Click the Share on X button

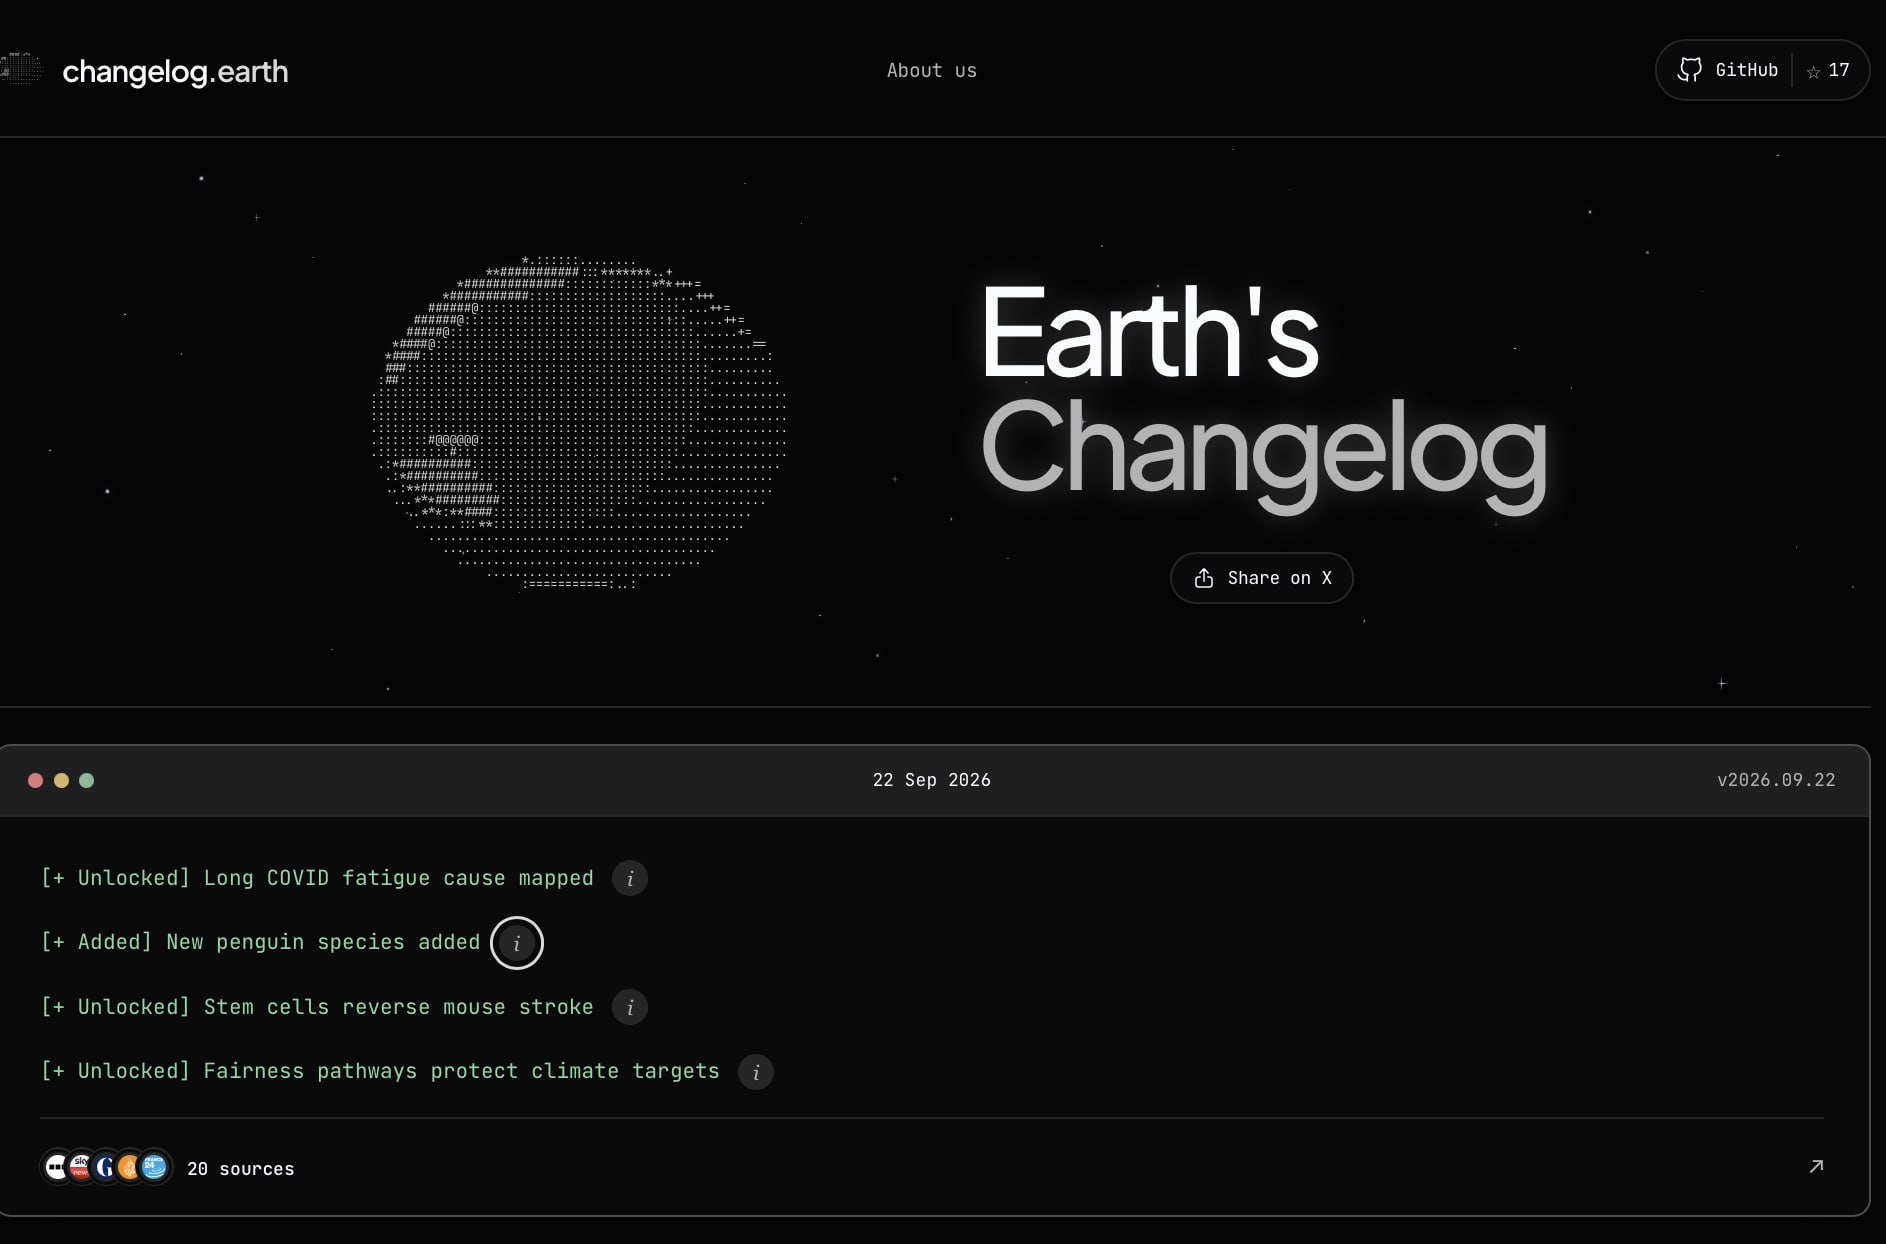tap(1261, 578)
